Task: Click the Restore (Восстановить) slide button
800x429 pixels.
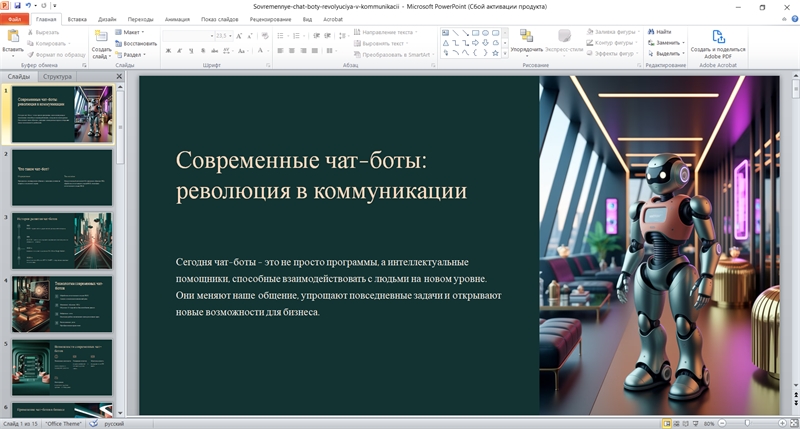Action: pos(136,43)
